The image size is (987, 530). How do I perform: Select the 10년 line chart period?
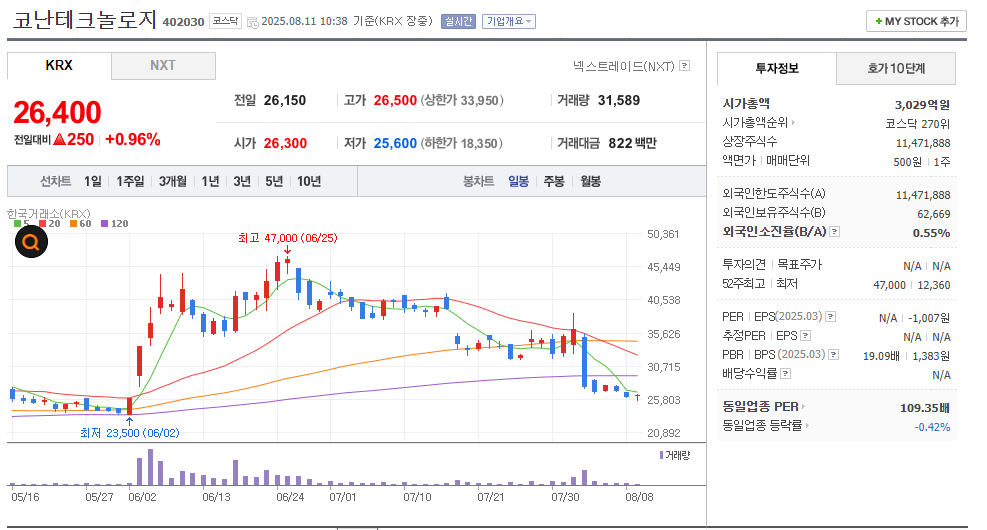(x=309, y=181)
